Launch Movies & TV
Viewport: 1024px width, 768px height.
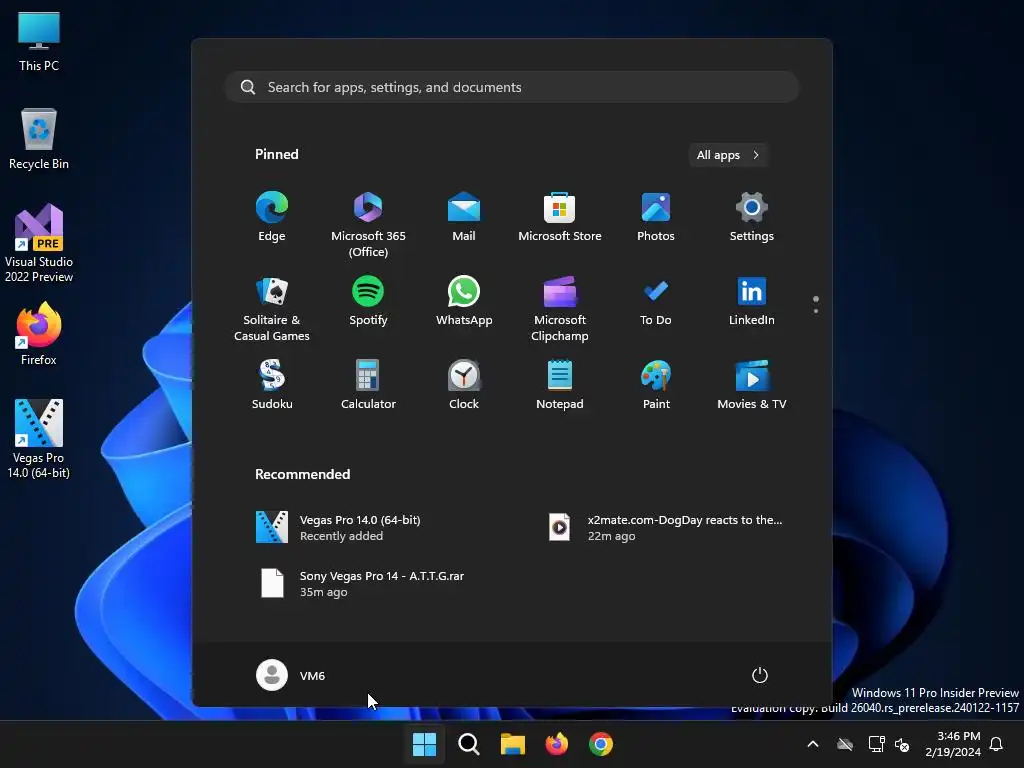pos(752,385)
